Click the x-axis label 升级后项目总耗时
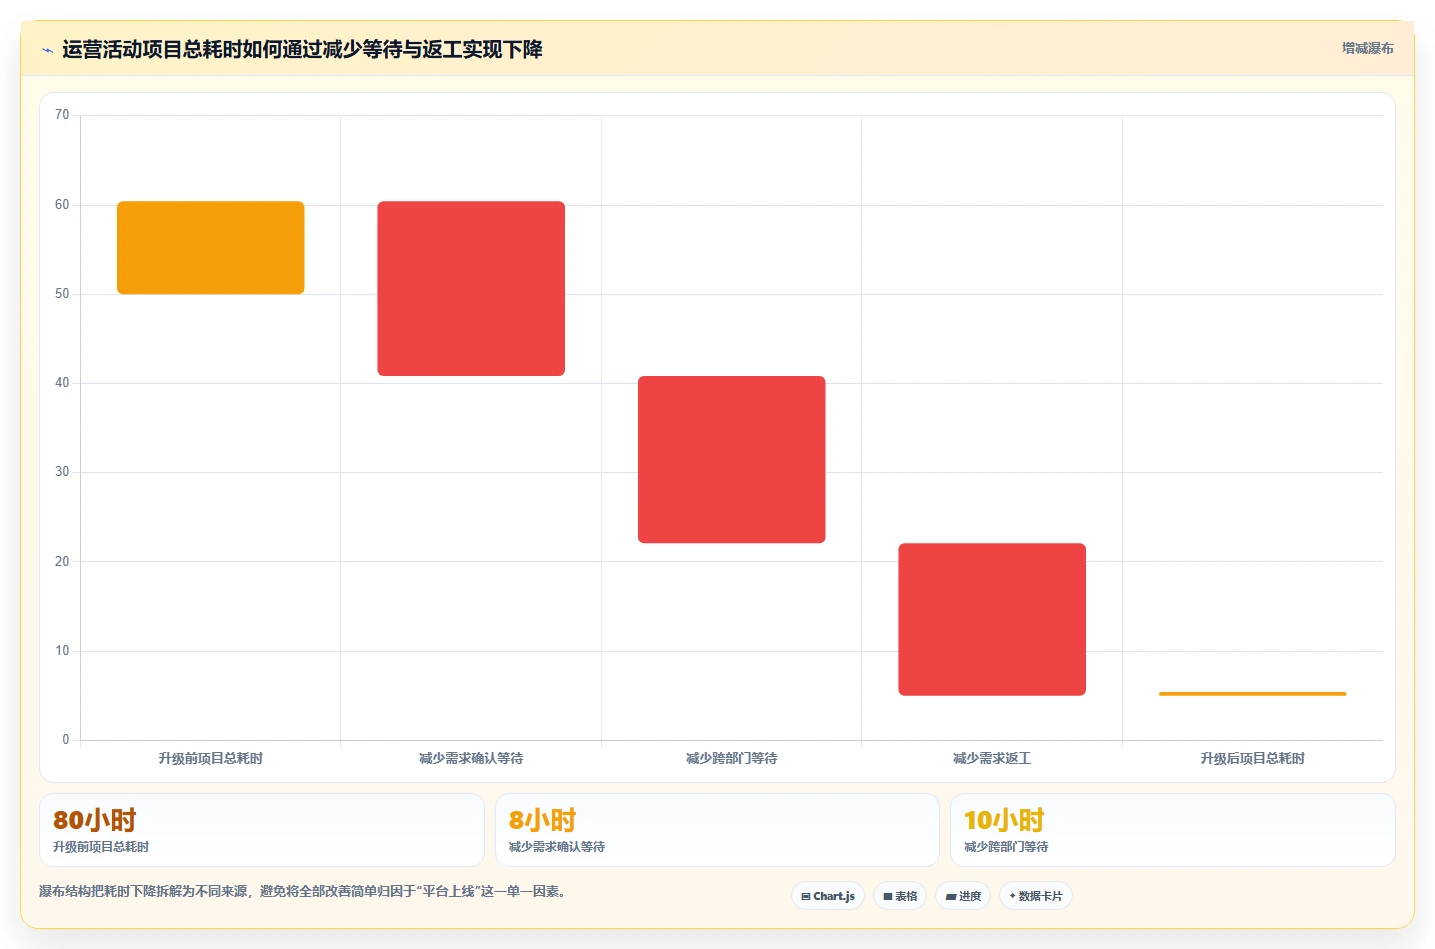Image resolution: width=1435 pixels, height=949 pixels. click(1253, 758)
